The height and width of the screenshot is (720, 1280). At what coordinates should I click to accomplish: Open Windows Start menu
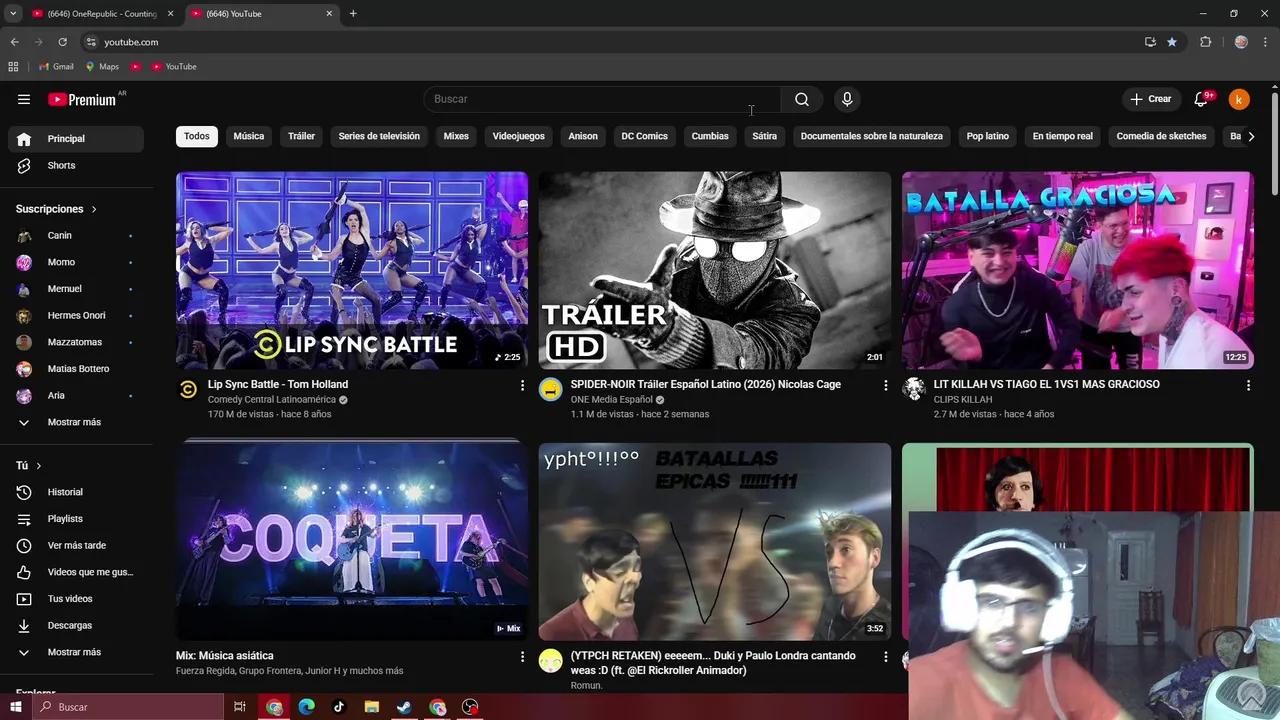point(16,707)
